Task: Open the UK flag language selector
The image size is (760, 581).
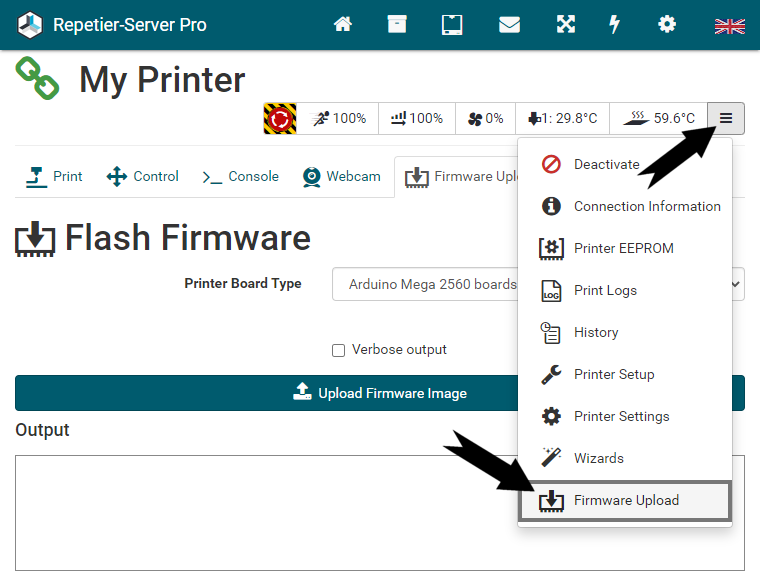Action: pos(729,25)
